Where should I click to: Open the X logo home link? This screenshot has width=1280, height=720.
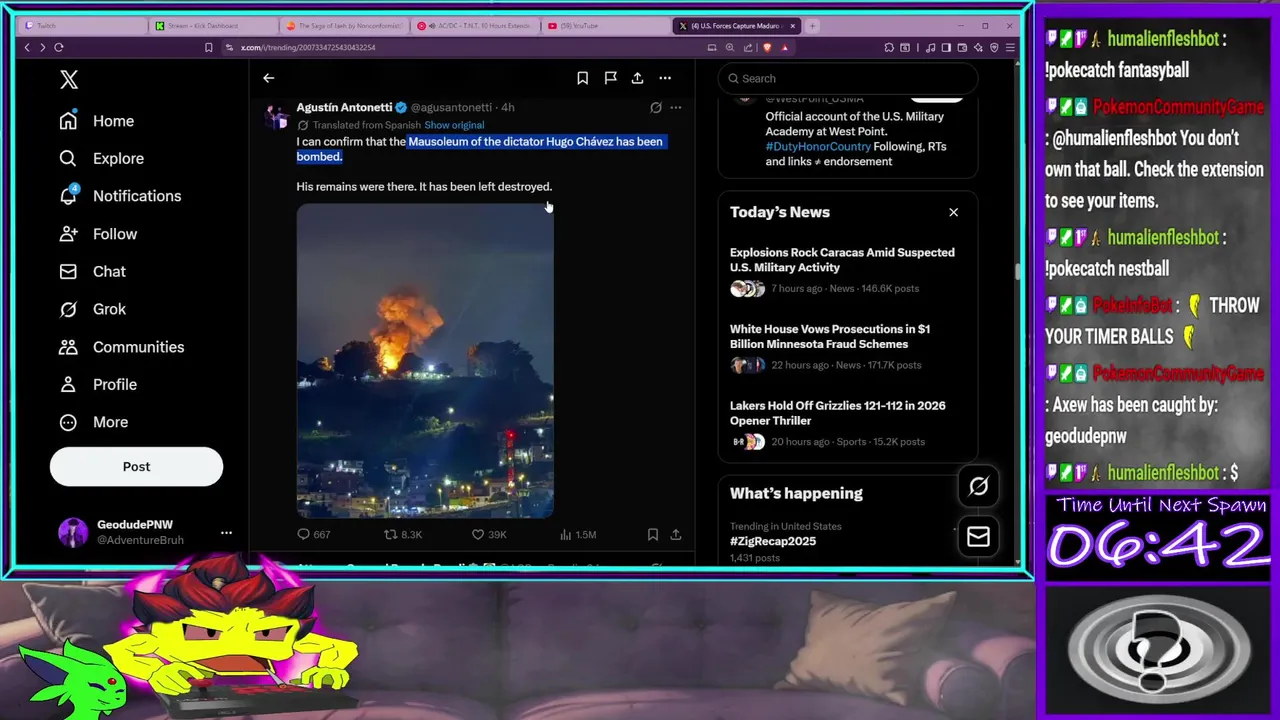[68, 80]
